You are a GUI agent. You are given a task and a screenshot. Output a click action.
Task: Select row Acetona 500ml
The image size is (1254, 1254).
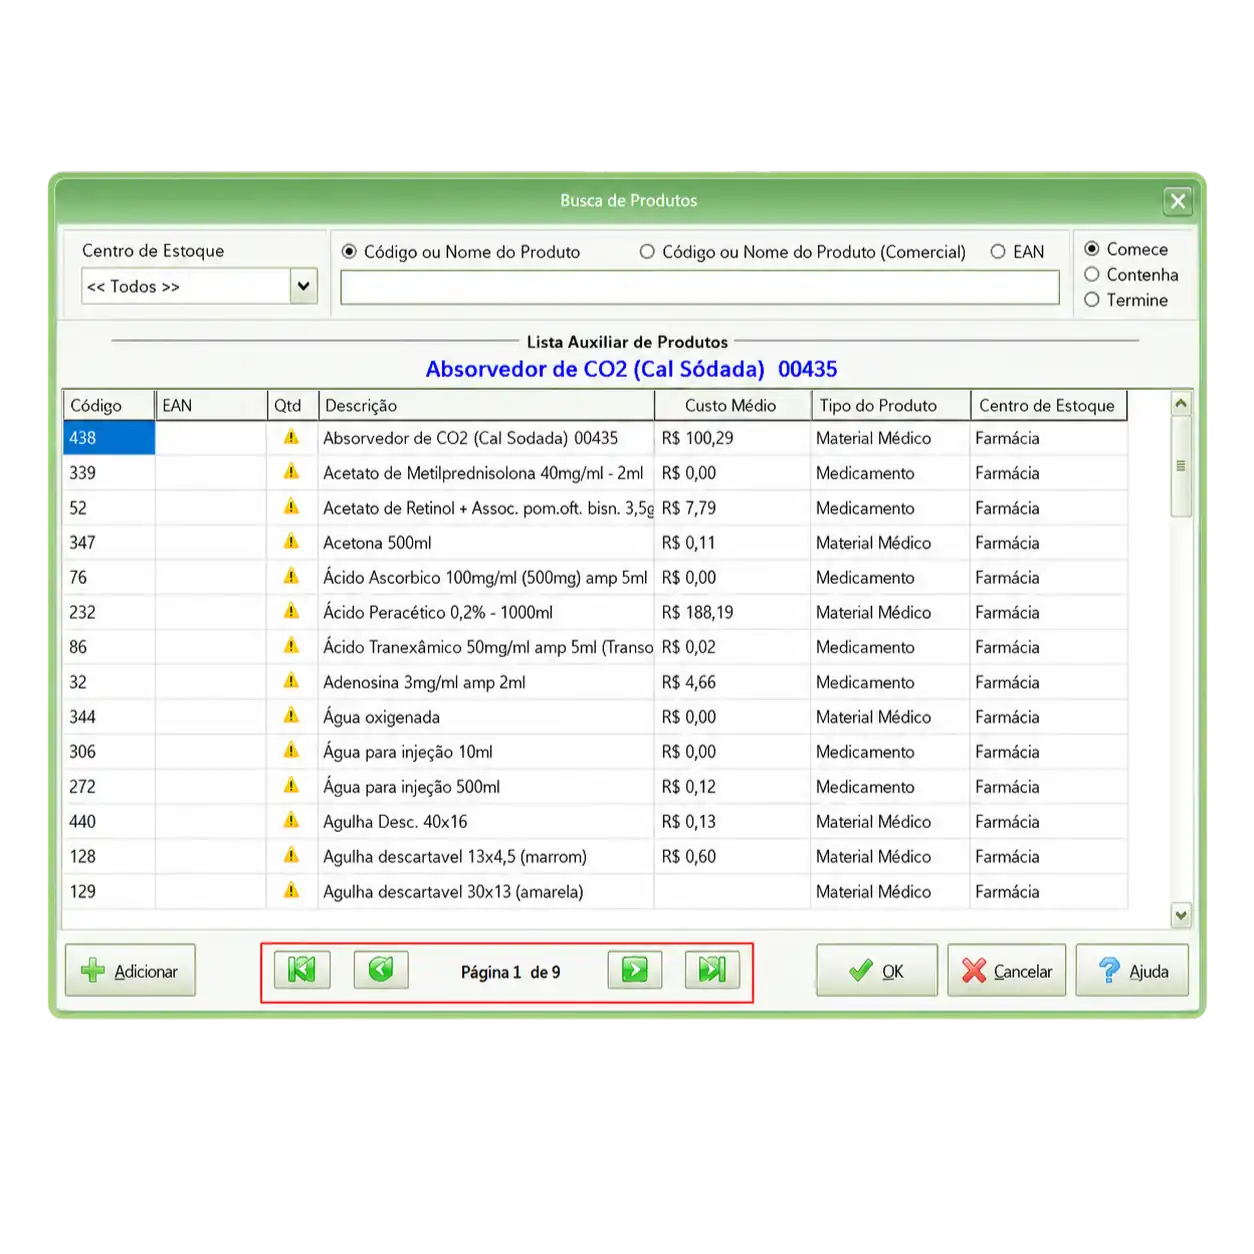[x=595, y=543]
